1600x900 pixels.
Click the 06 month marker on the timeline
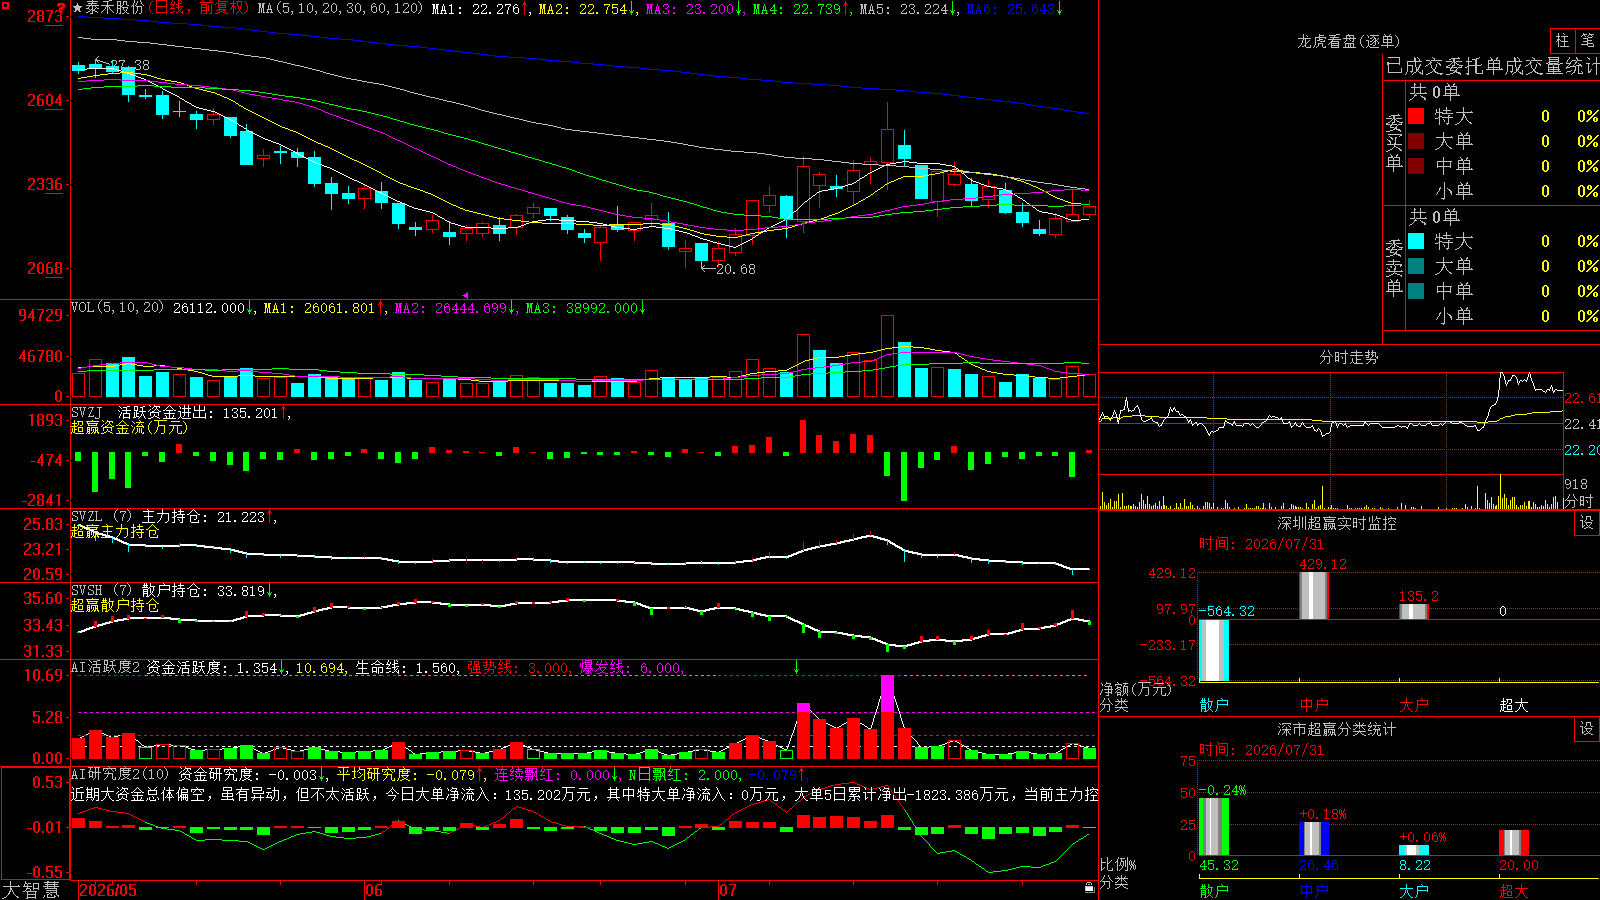coord(374,890)
